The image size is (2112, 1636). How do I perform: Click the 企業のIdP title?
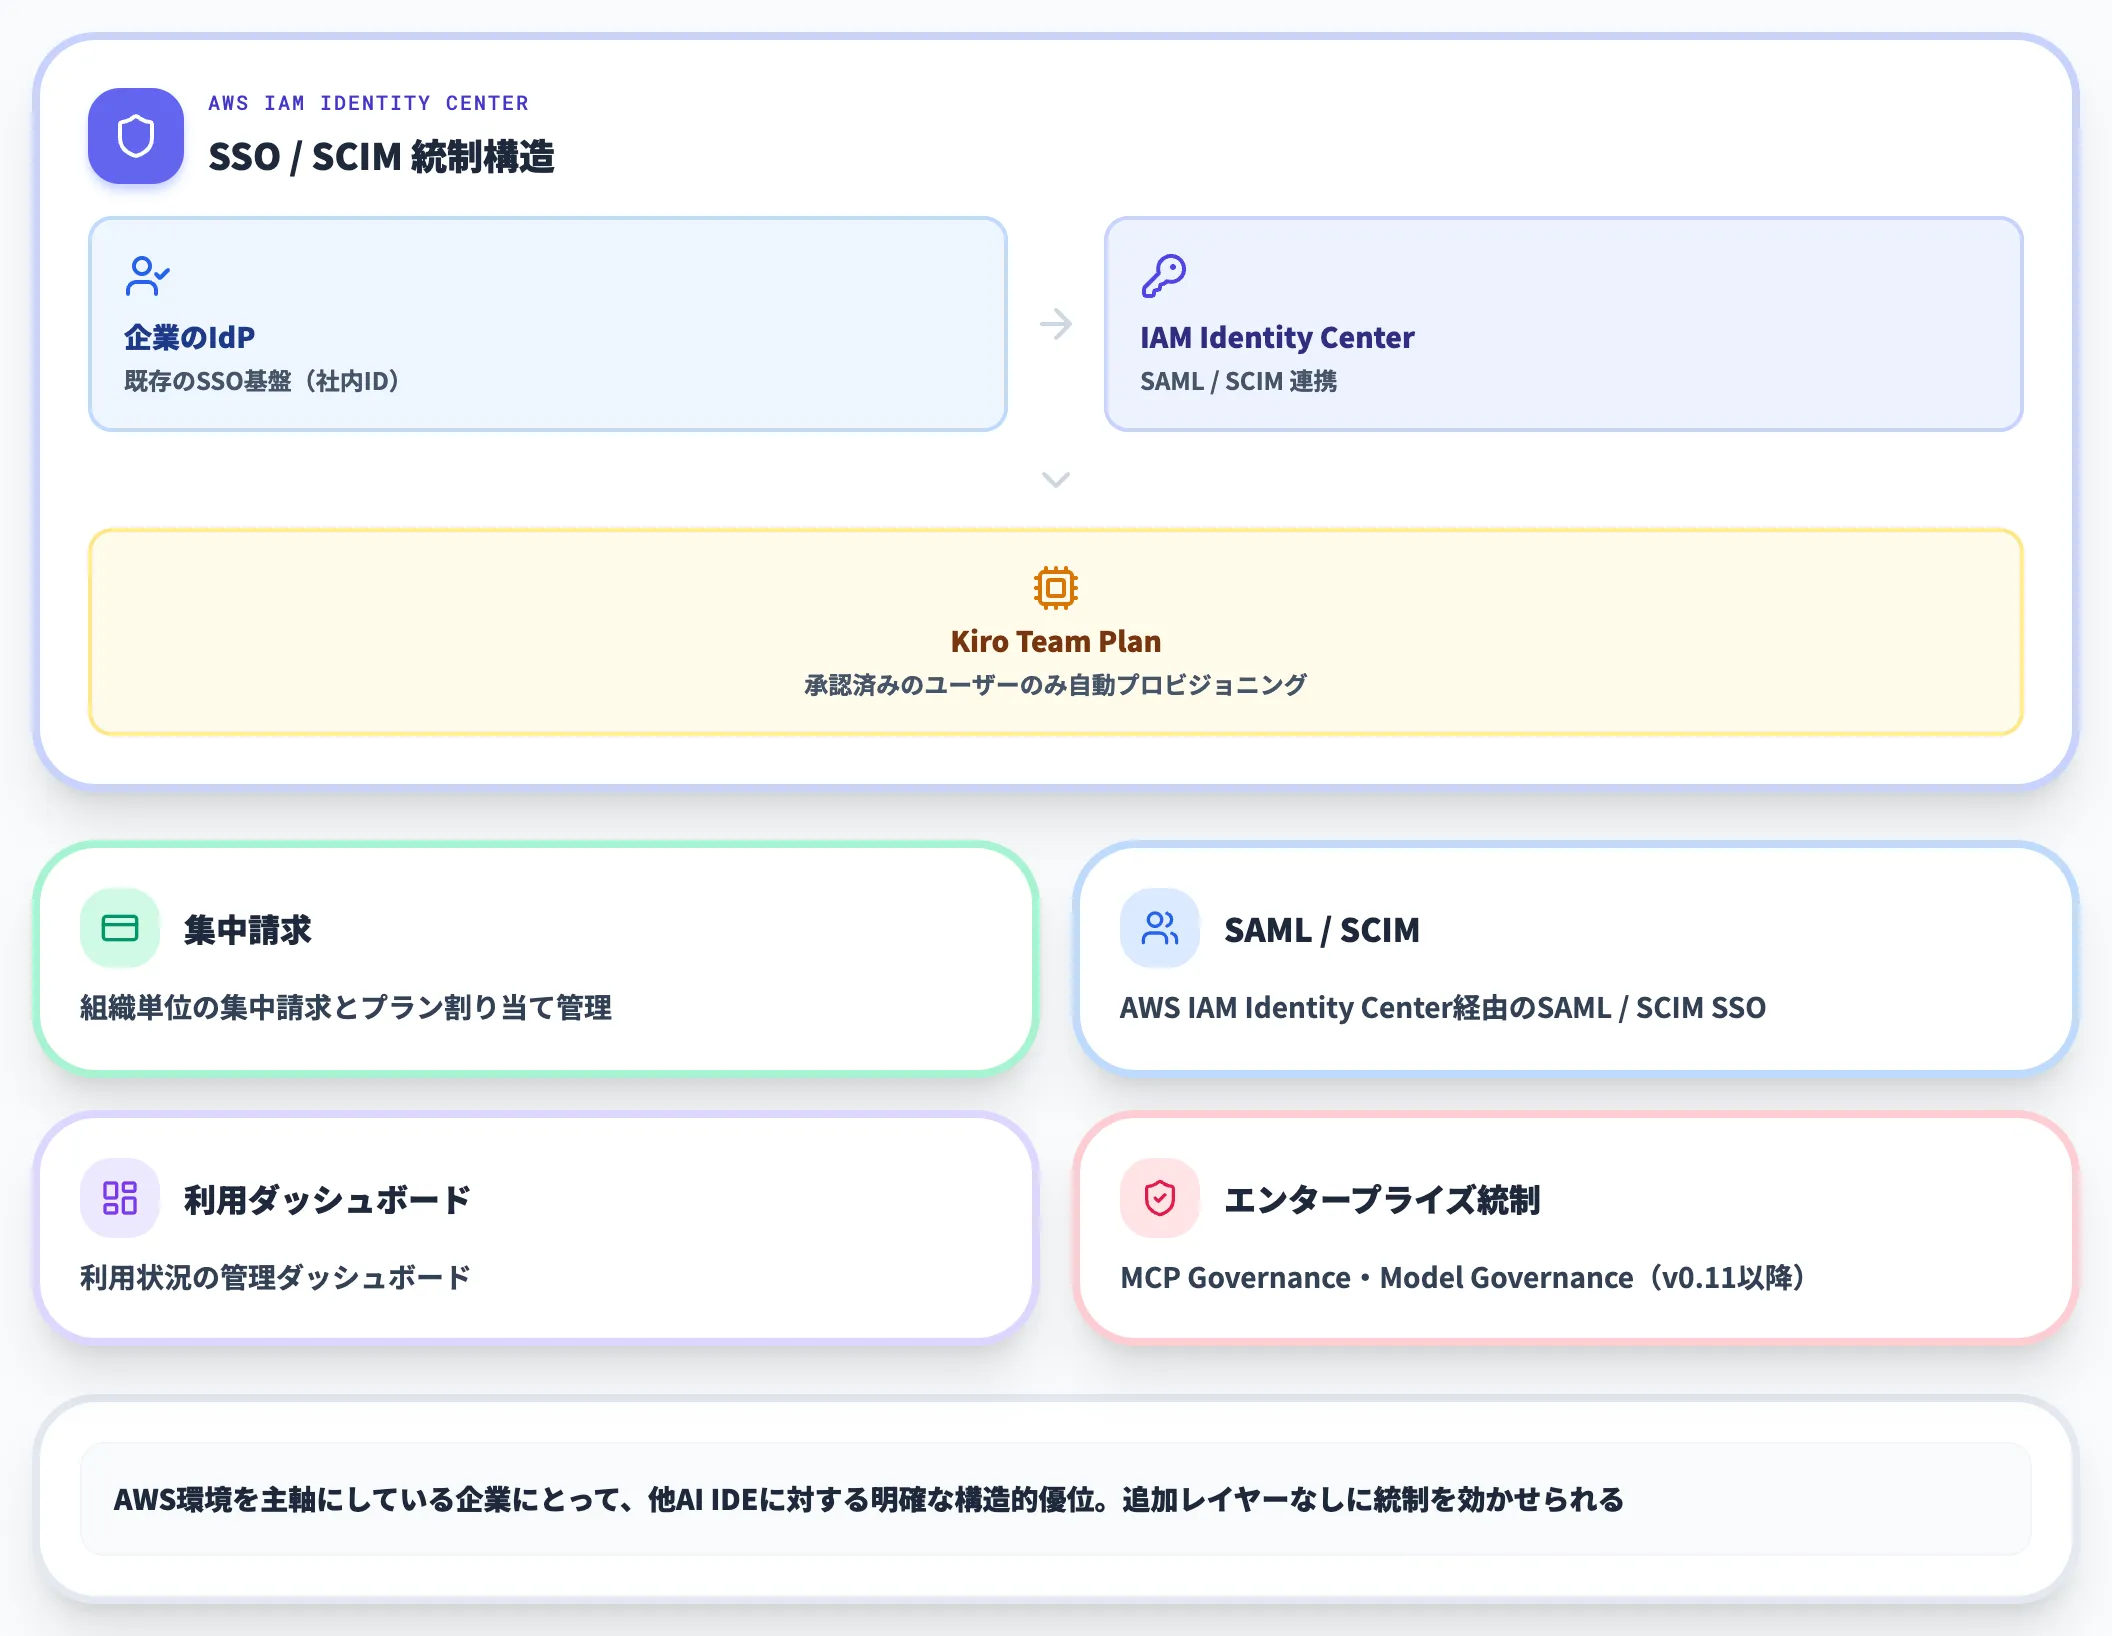[189, 337]
